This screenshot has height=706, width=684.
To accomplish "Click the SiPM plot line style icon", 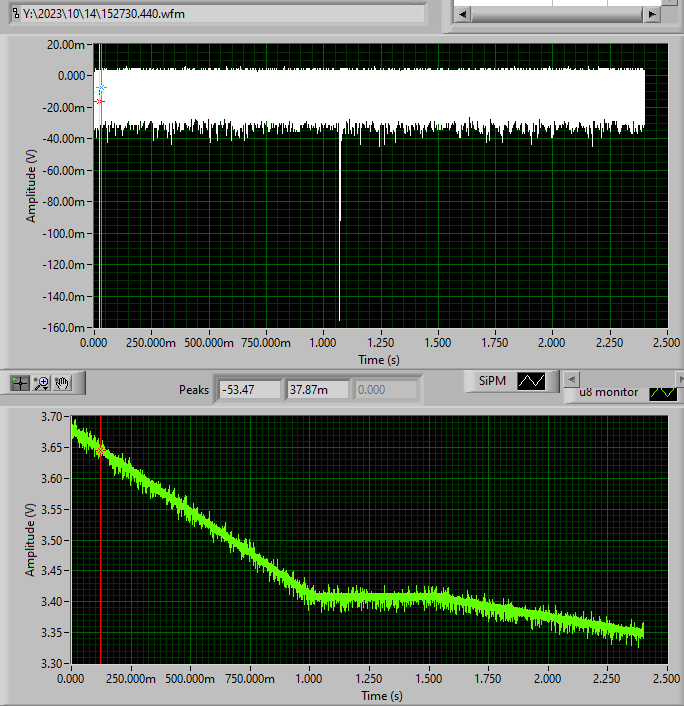I will click(531, 381).
